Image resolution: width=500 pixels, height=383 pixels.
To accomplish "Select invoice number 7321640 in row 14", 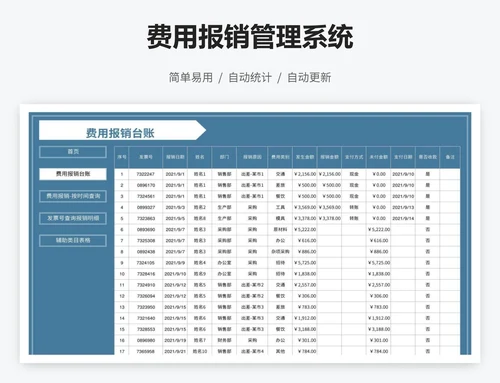I will tap(146, 318).
